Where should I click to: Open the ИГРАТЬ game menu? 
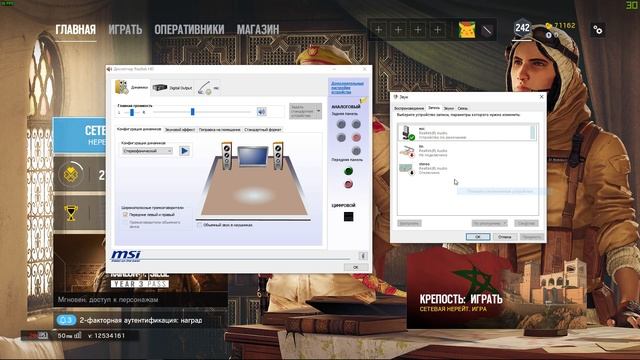[x=125, y=29]
